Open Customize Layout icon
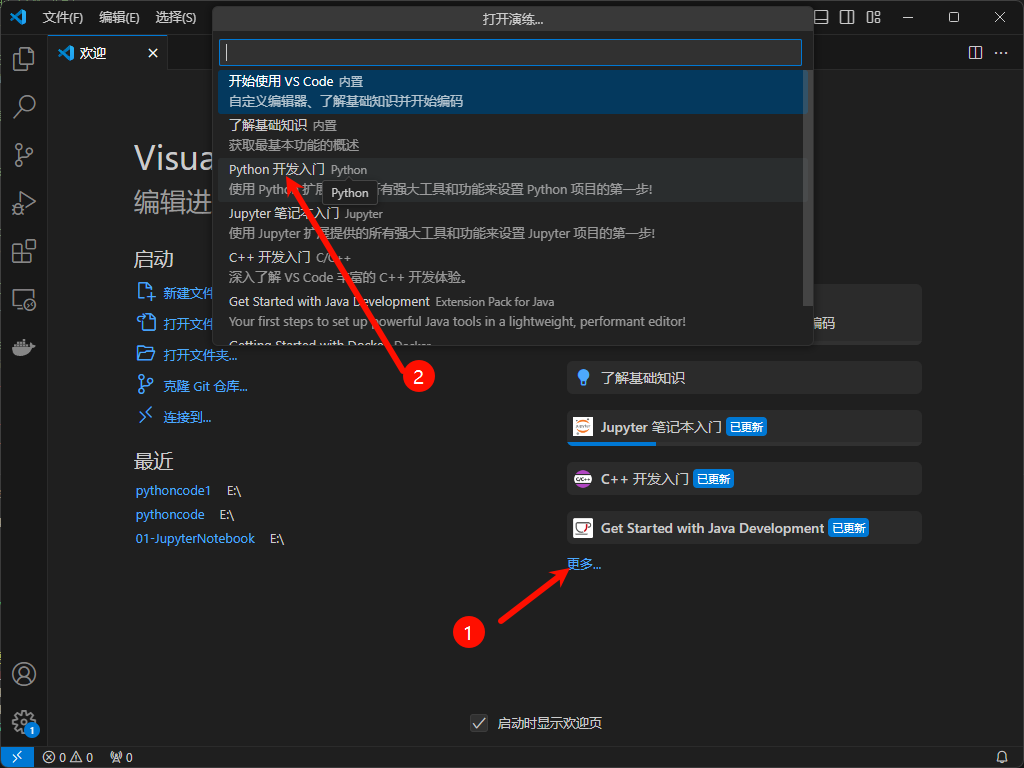 coord(873,18)
